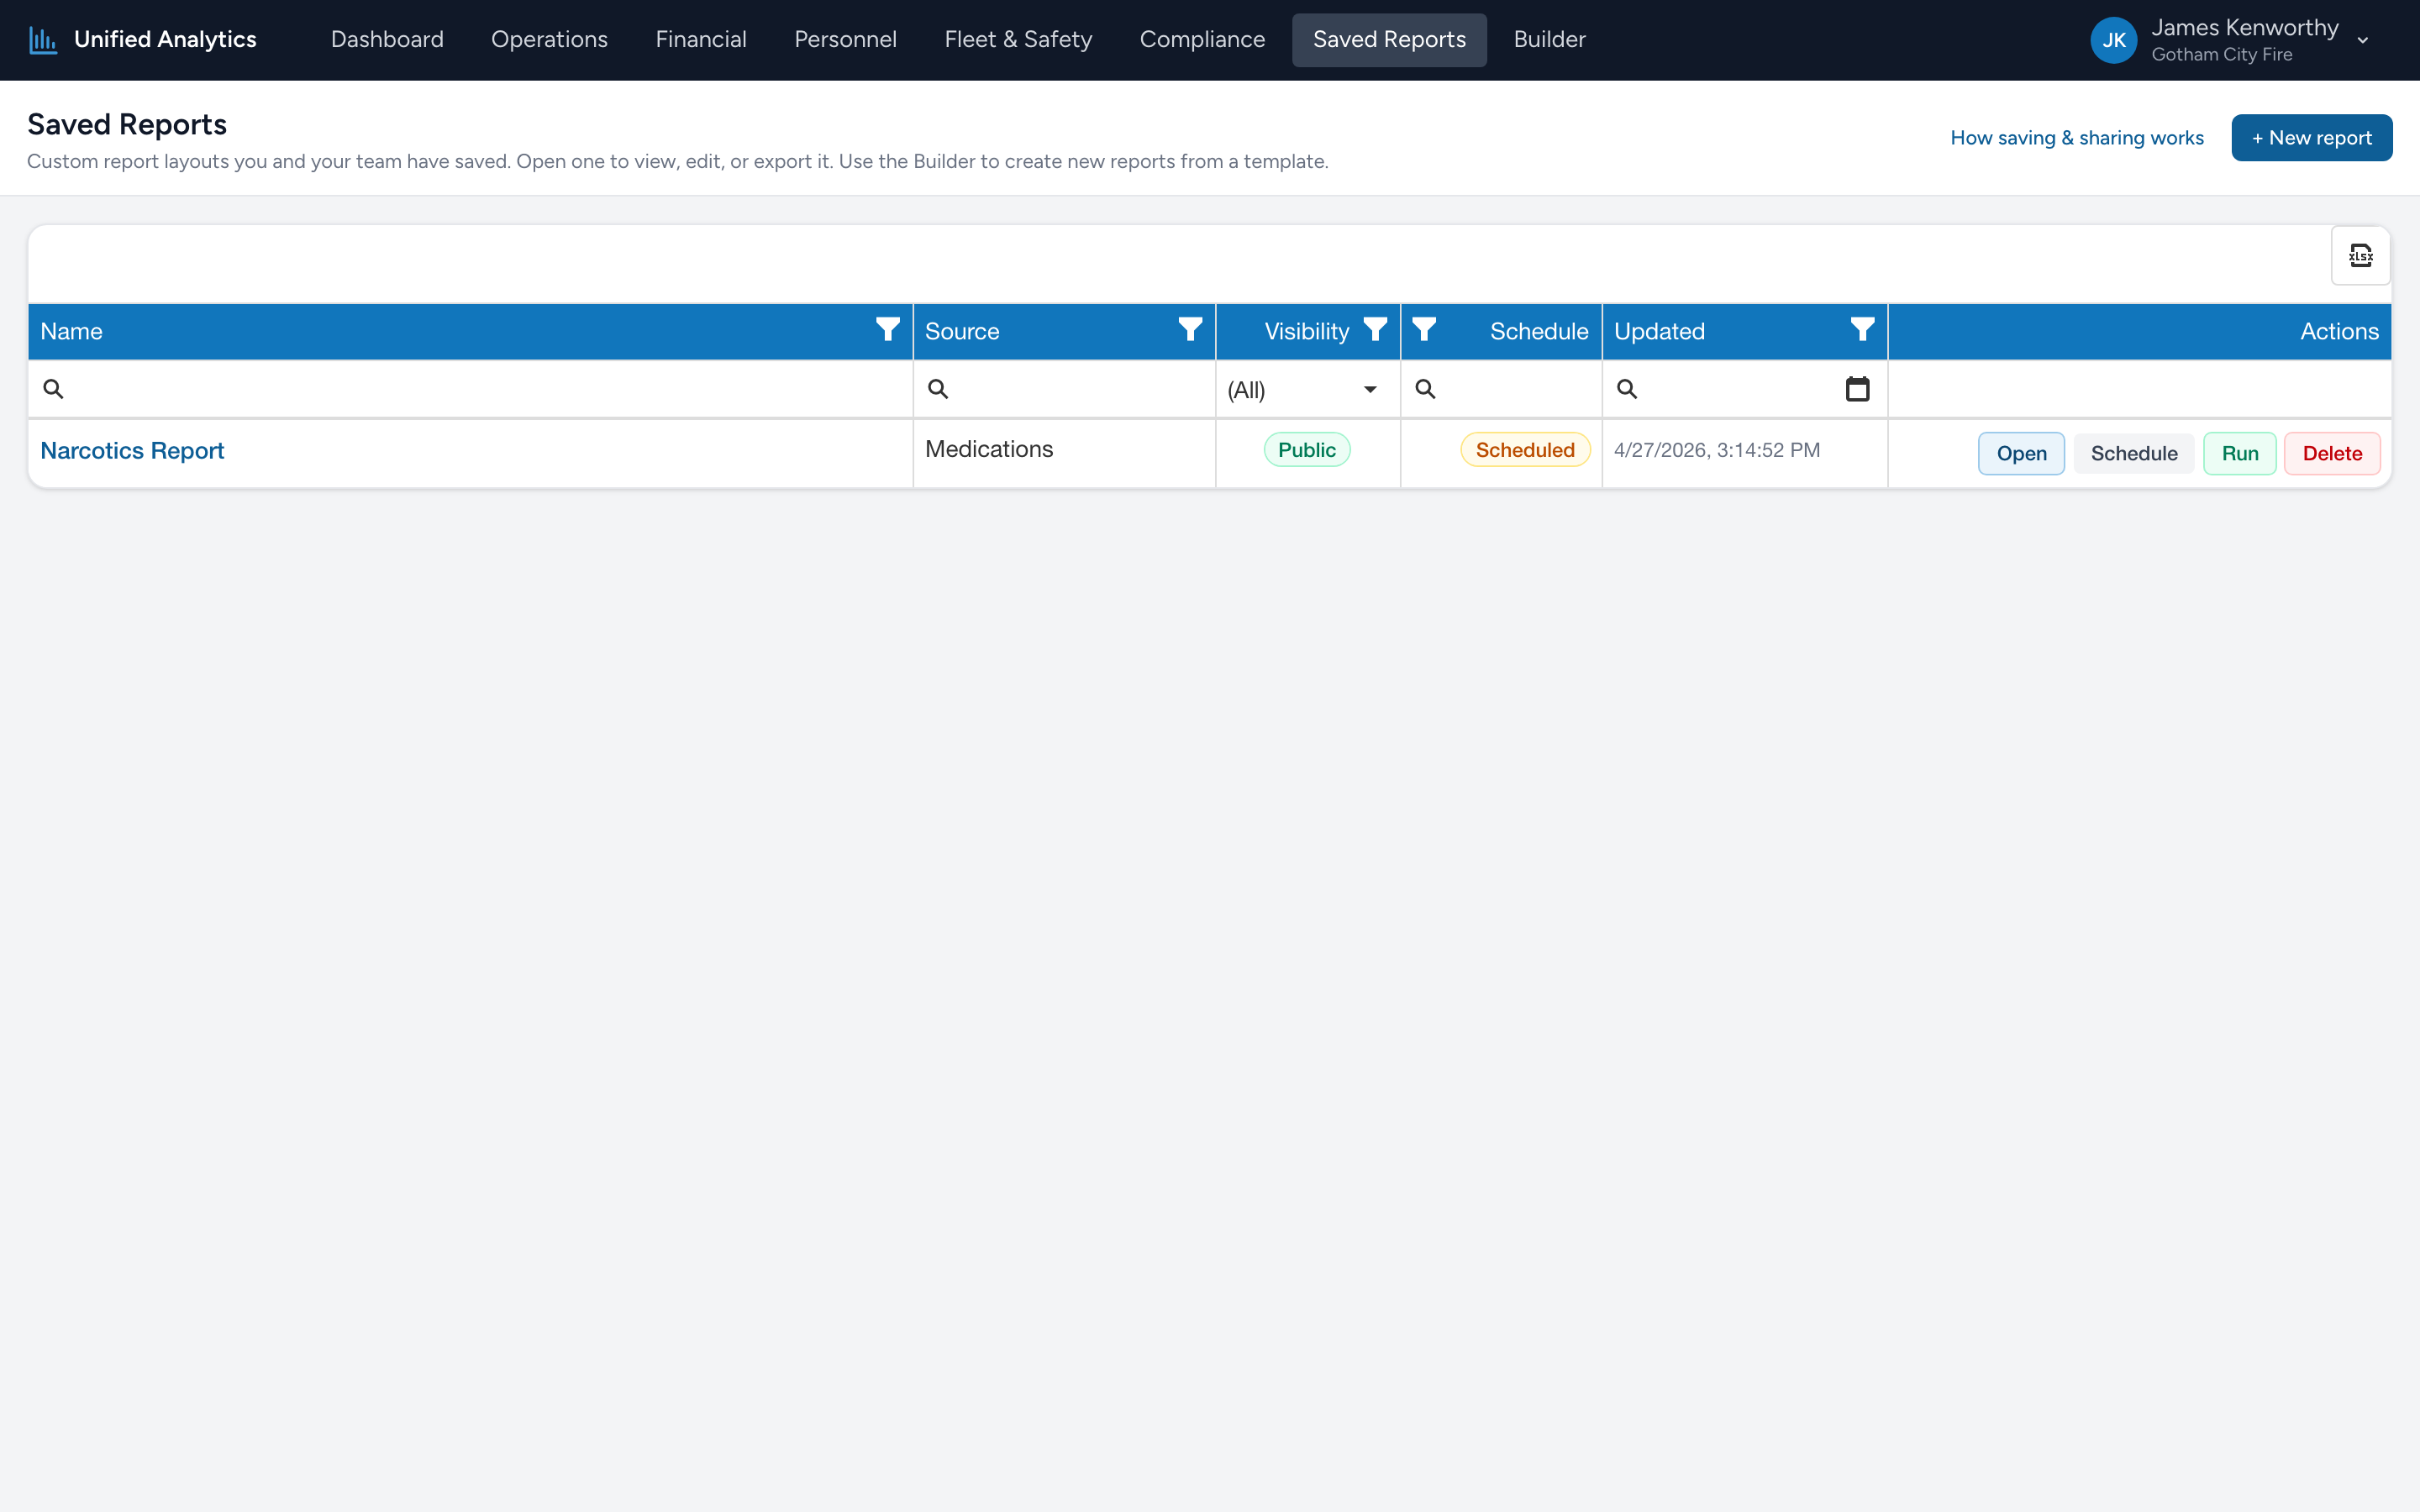
Task: Open the Compliance tab
Action: coord(1202,40)
